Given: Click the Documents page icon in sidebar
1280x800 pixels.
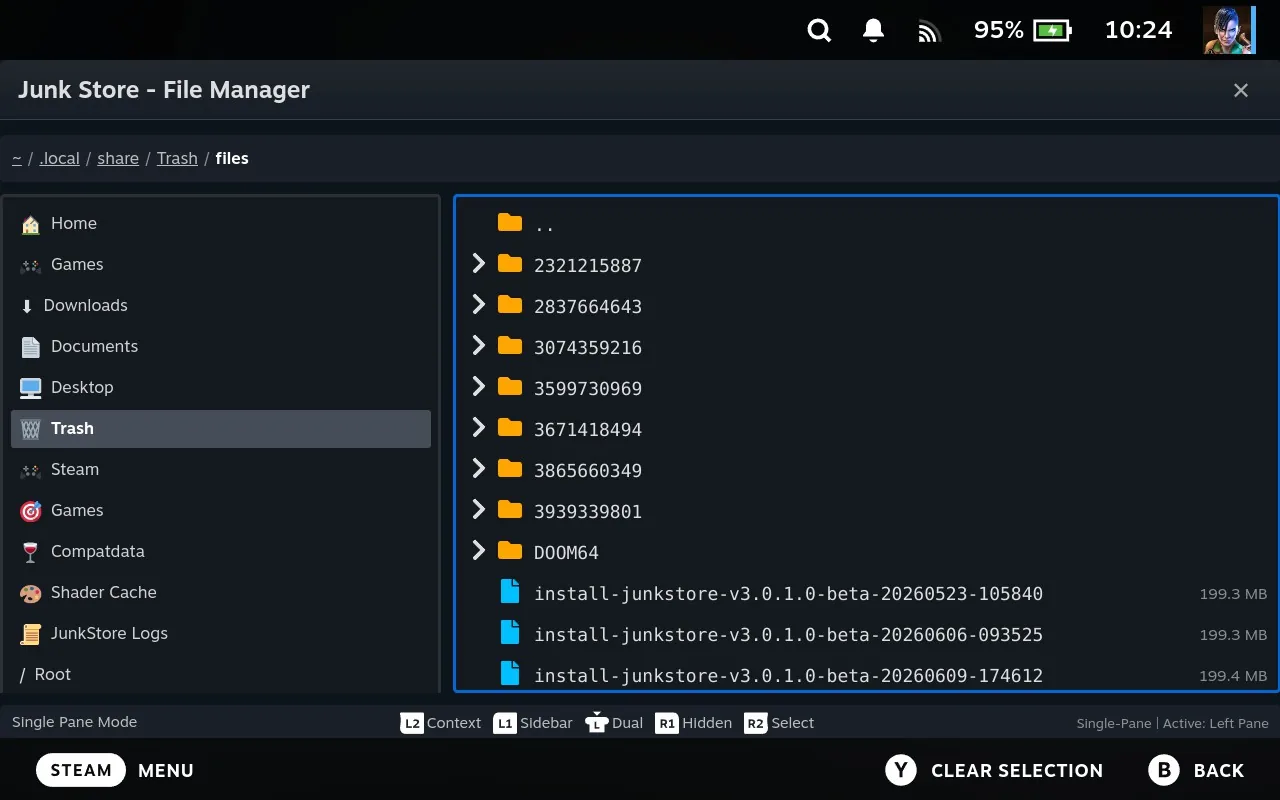Looking at the screenshot, I should click(x=31, y=347).
